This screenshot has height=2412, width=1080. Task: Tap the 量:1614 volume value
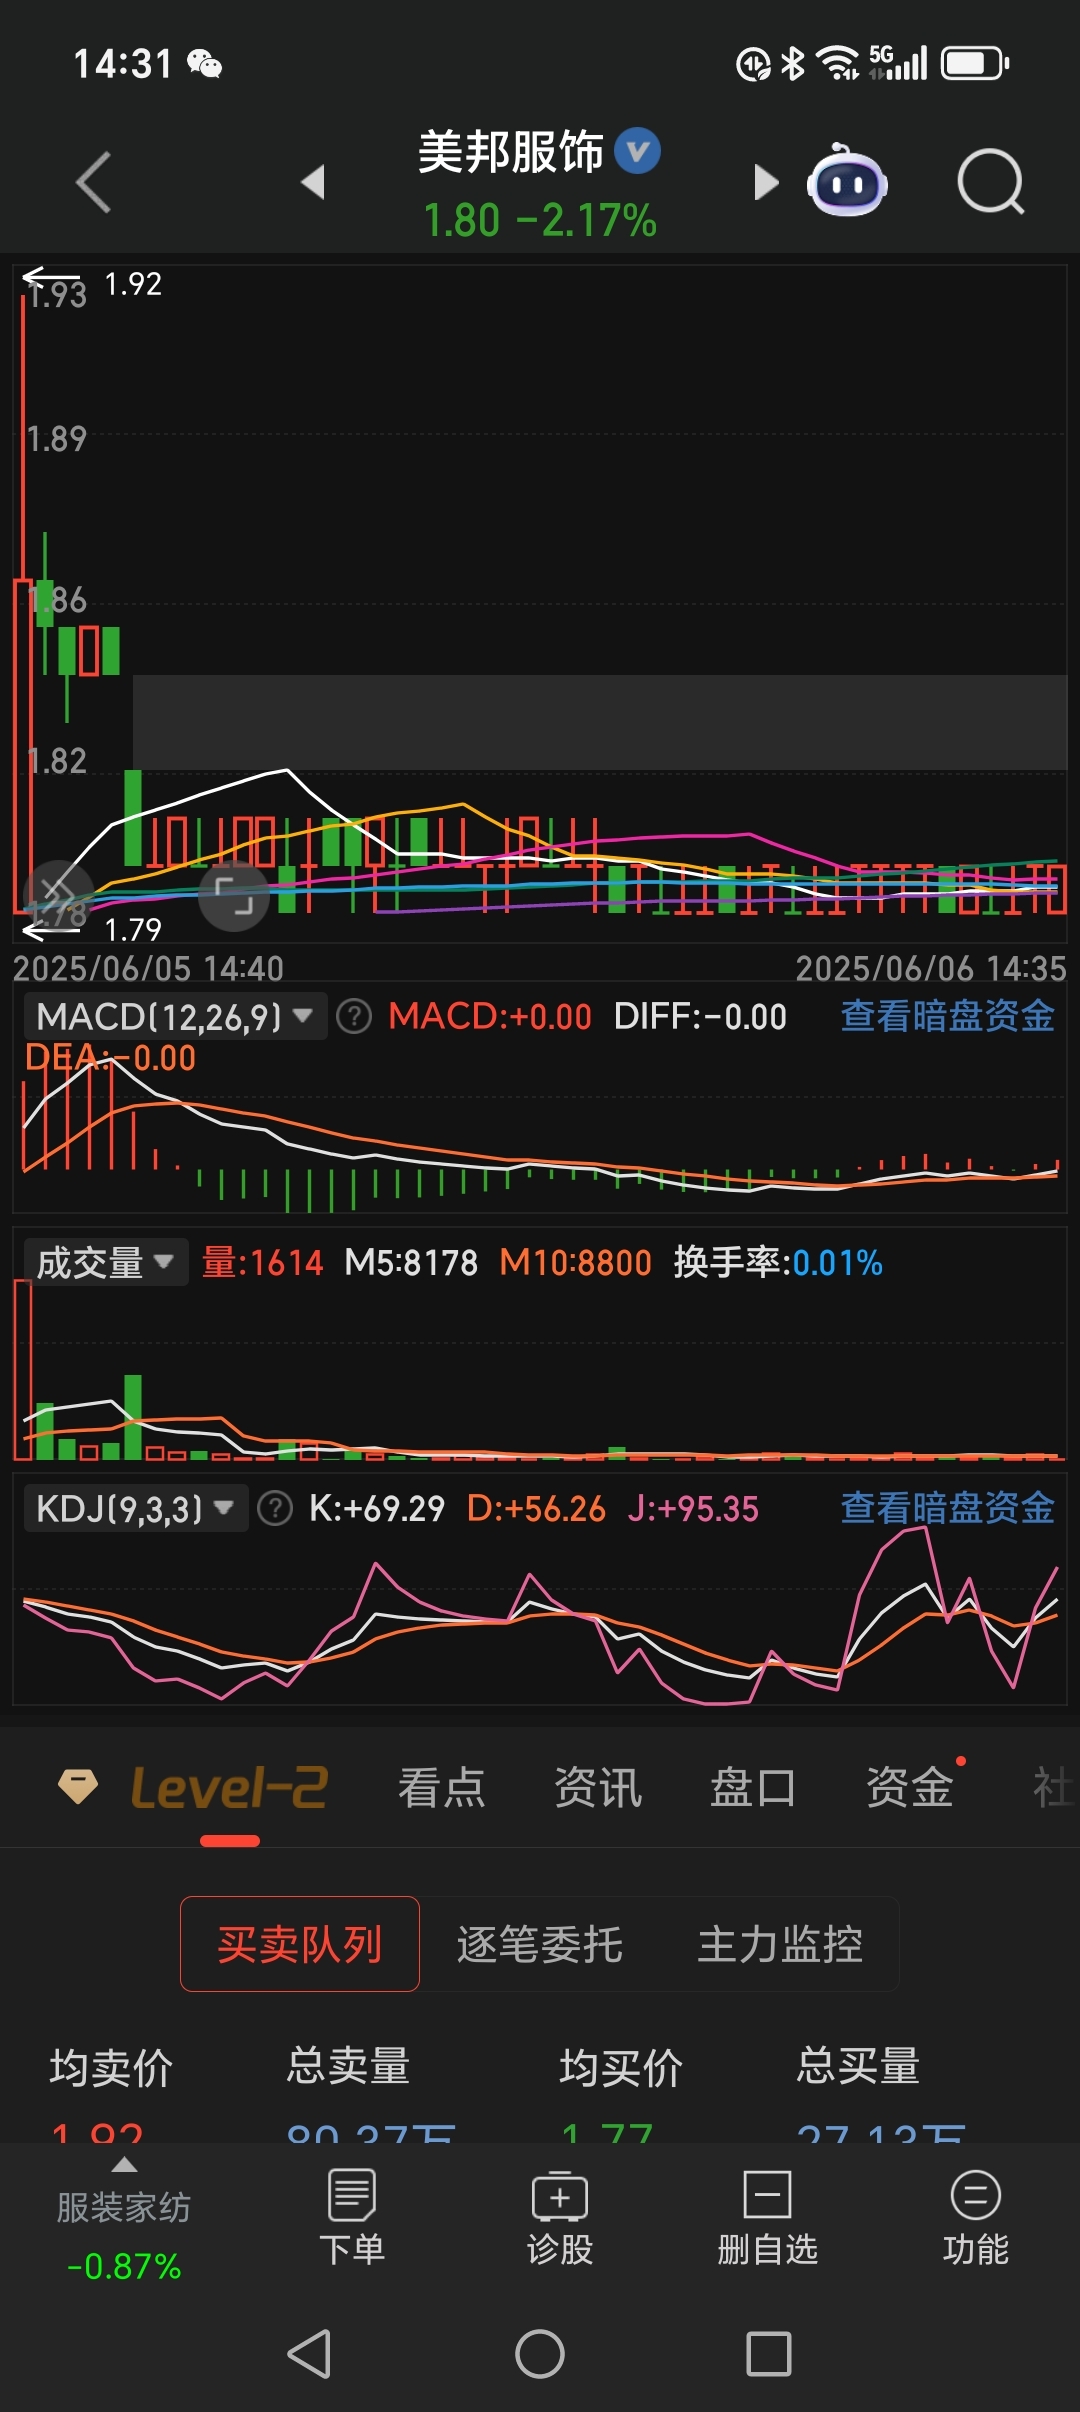[x=262, y=1263]
